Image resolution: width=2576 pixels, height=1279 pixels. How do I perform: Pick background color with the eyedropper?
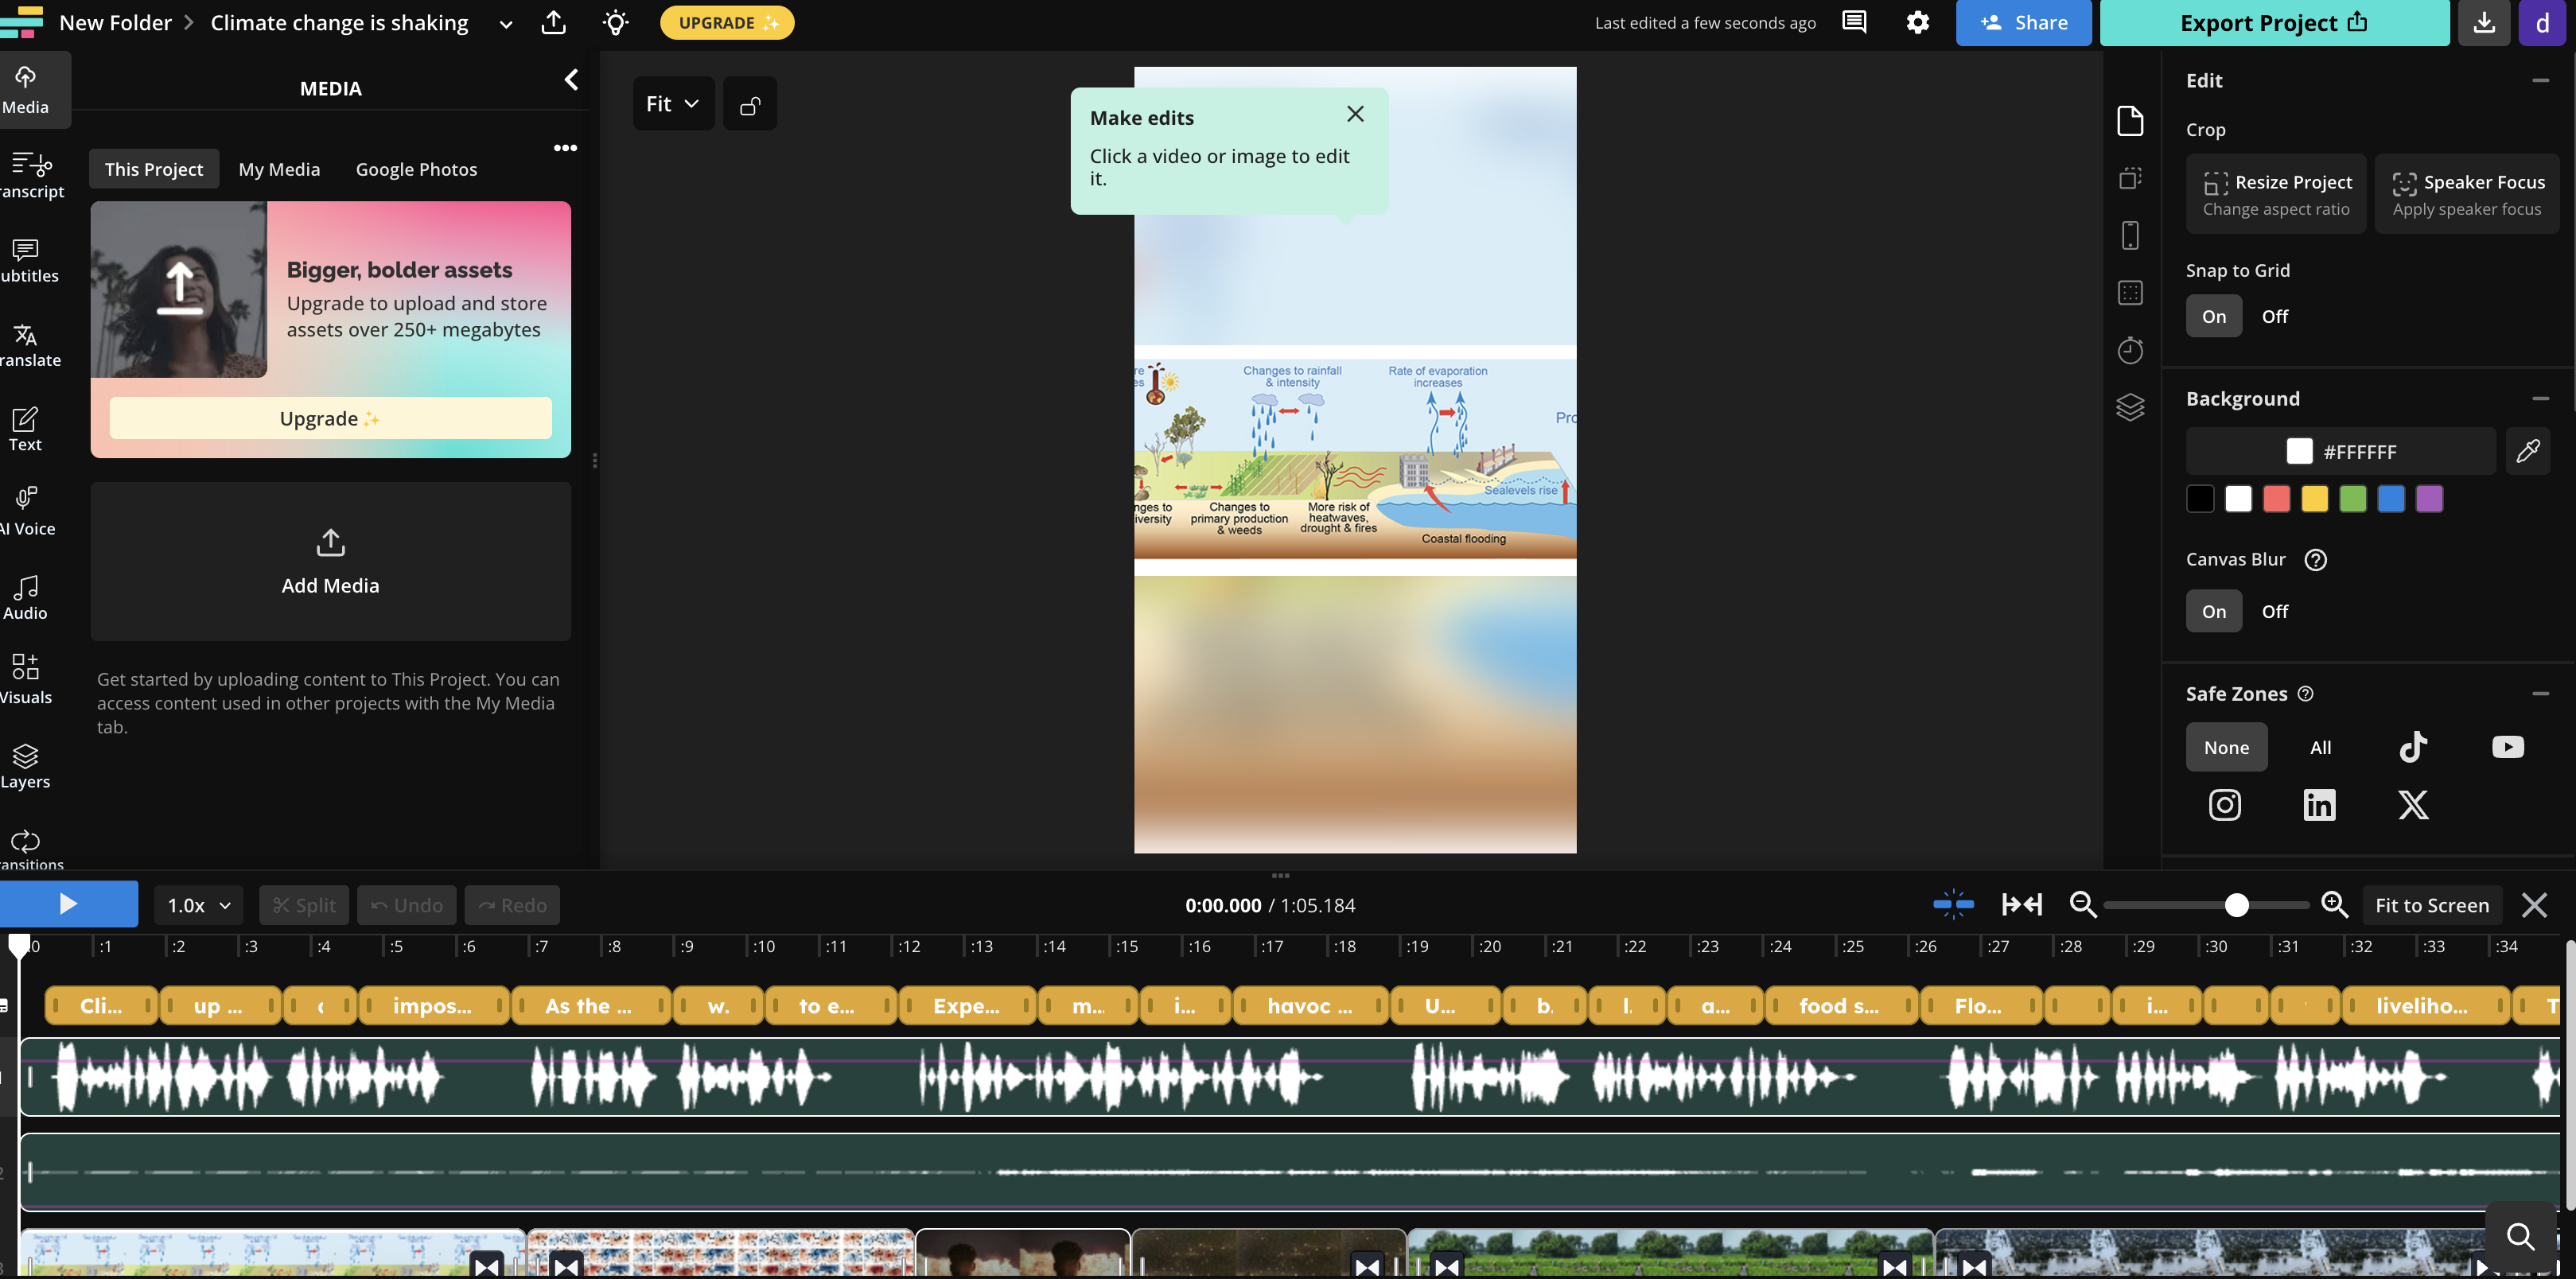2528,451
